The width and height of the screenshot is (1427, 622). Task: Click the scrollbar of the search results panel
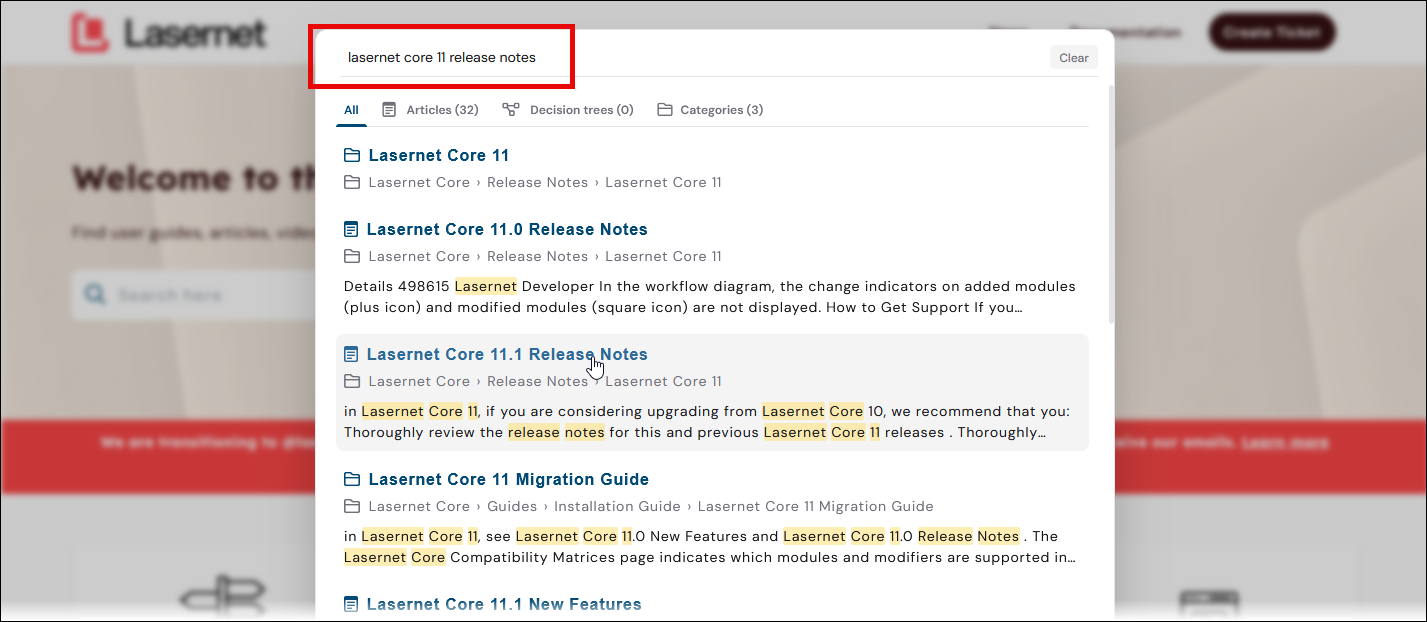(x=1110, y=204)
